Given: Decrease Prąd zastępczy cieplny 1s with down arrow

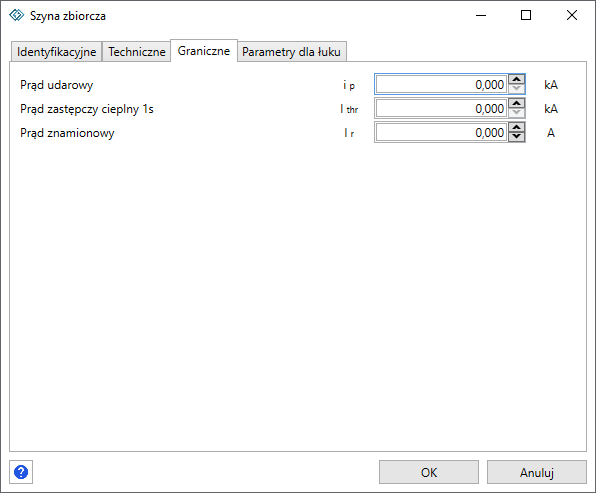Looking at the screenshot, I should (x=516, y=113).
